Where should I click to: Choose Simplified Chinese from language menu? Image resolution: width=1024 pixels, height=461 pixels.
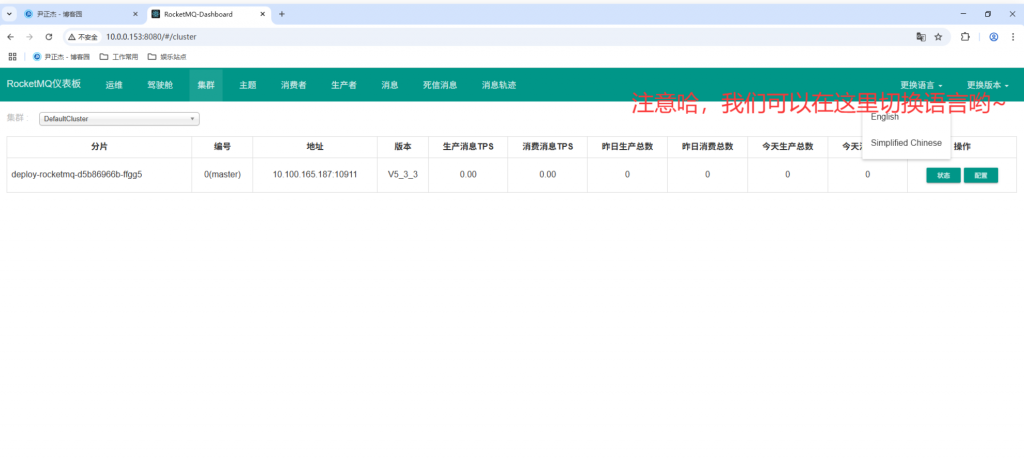click(x=906, y=142)
